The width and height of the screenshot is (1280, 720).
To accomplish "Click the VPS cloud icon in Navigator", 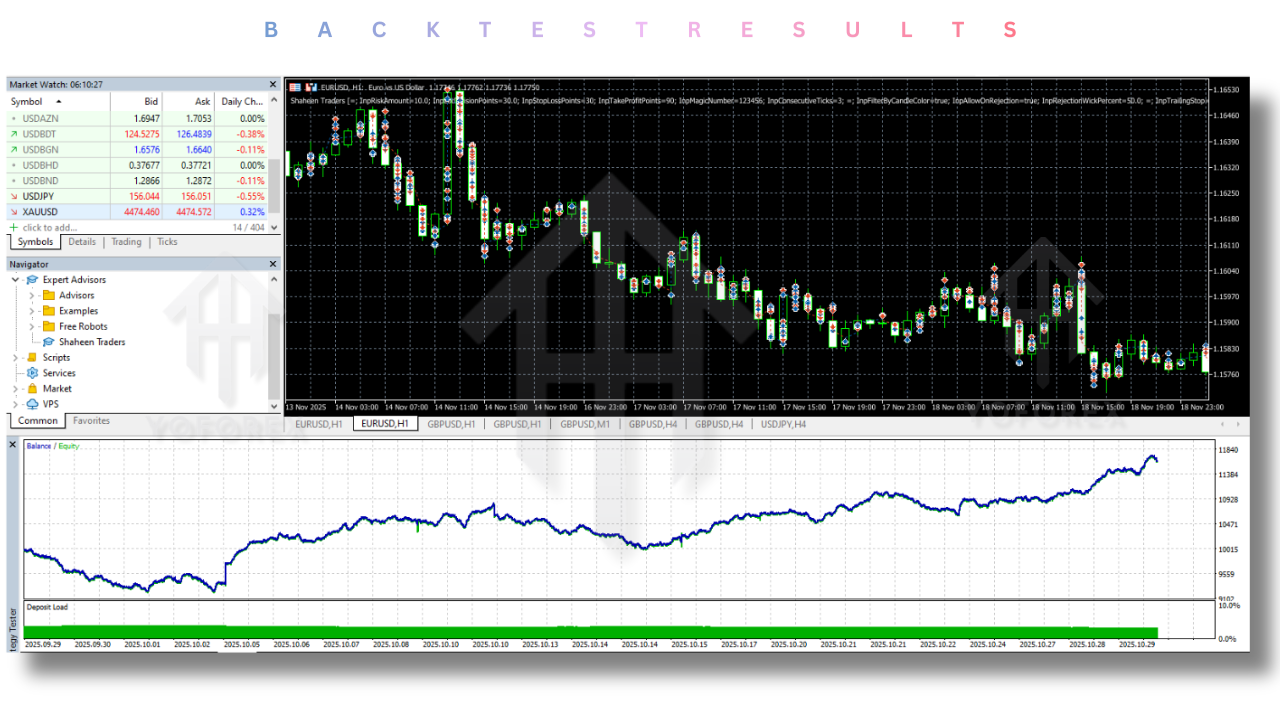I will pos(32,404).
